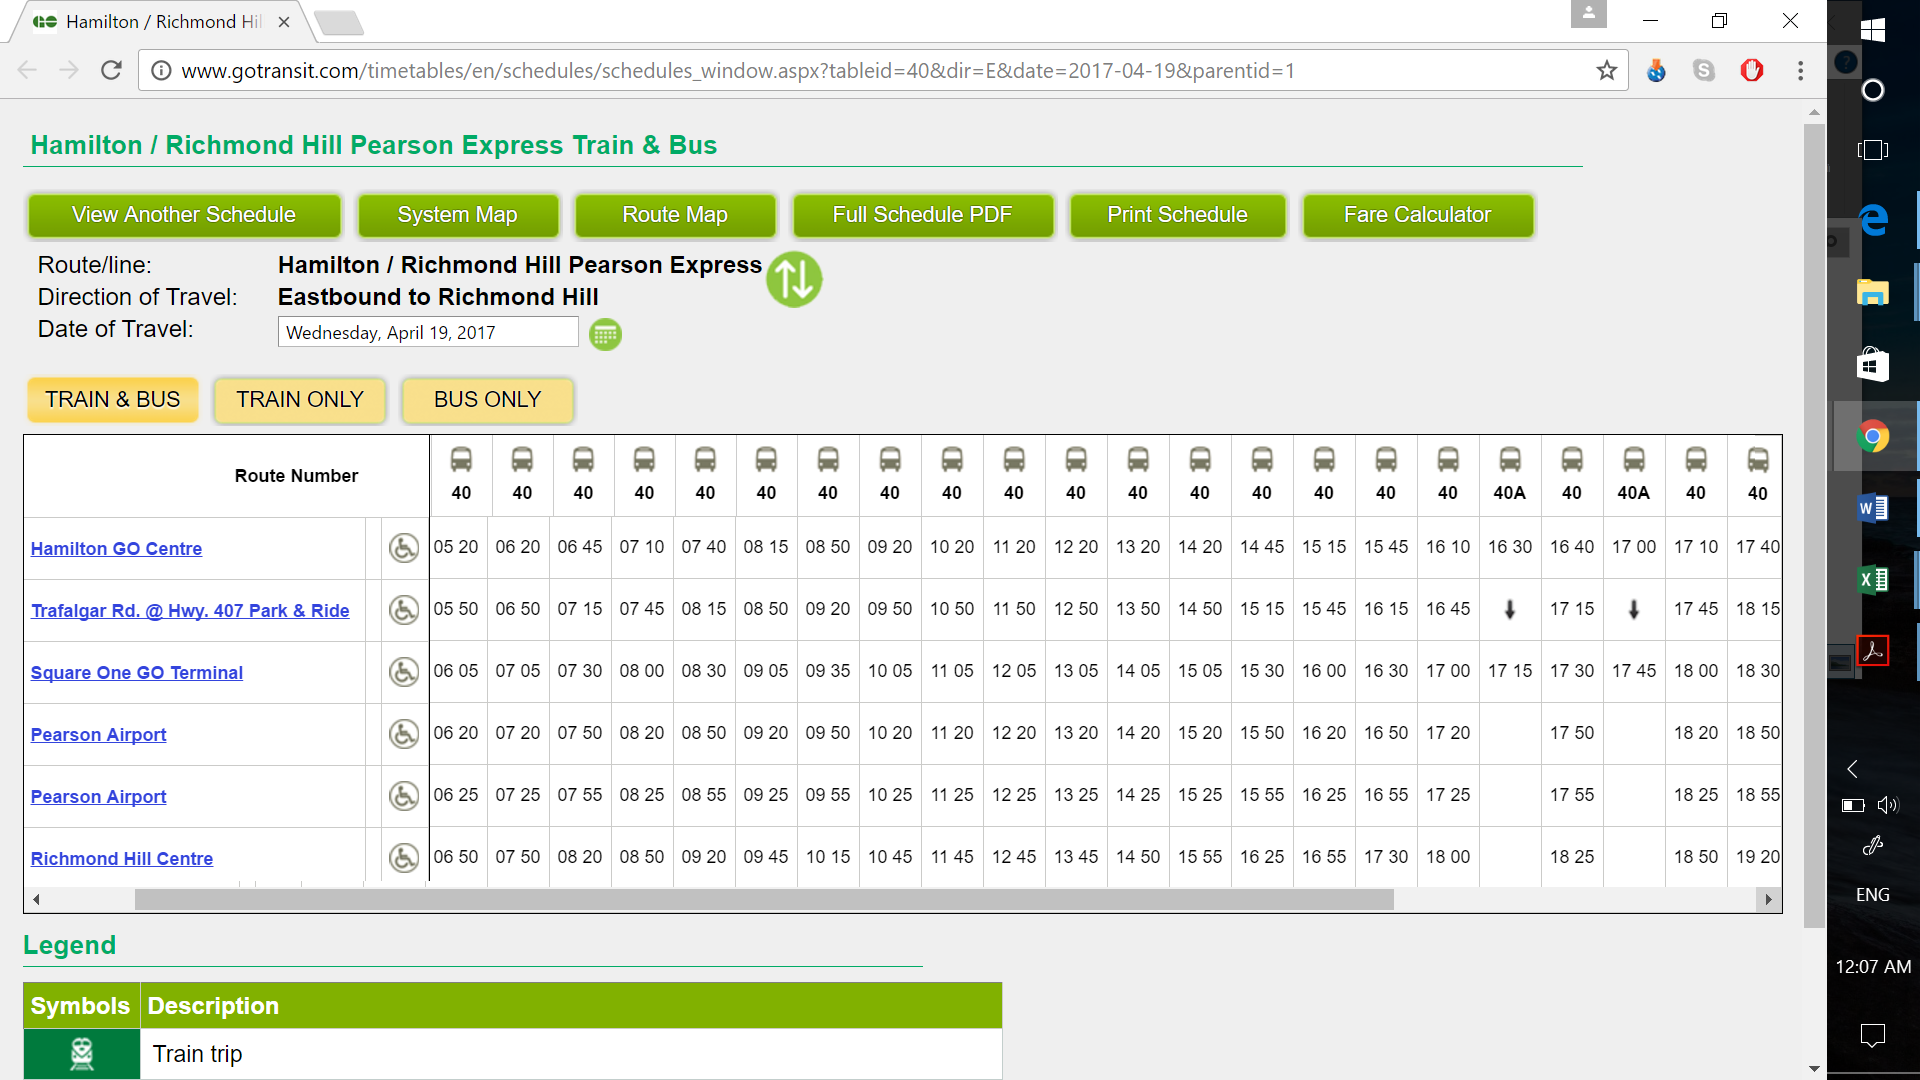Click the timetable left scroll arrow
Viewport: 1920px width, 1080px height.
point(36,899)
